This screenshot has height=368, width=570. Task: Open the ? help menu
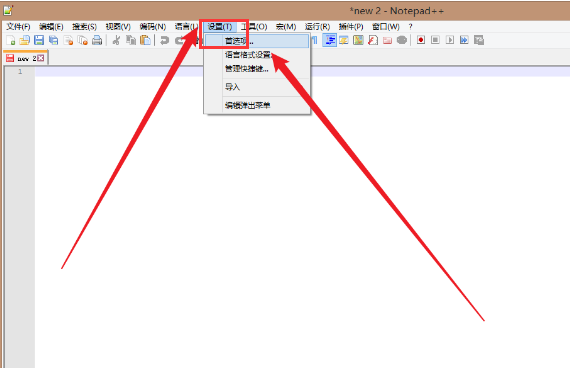pos(410,27)
